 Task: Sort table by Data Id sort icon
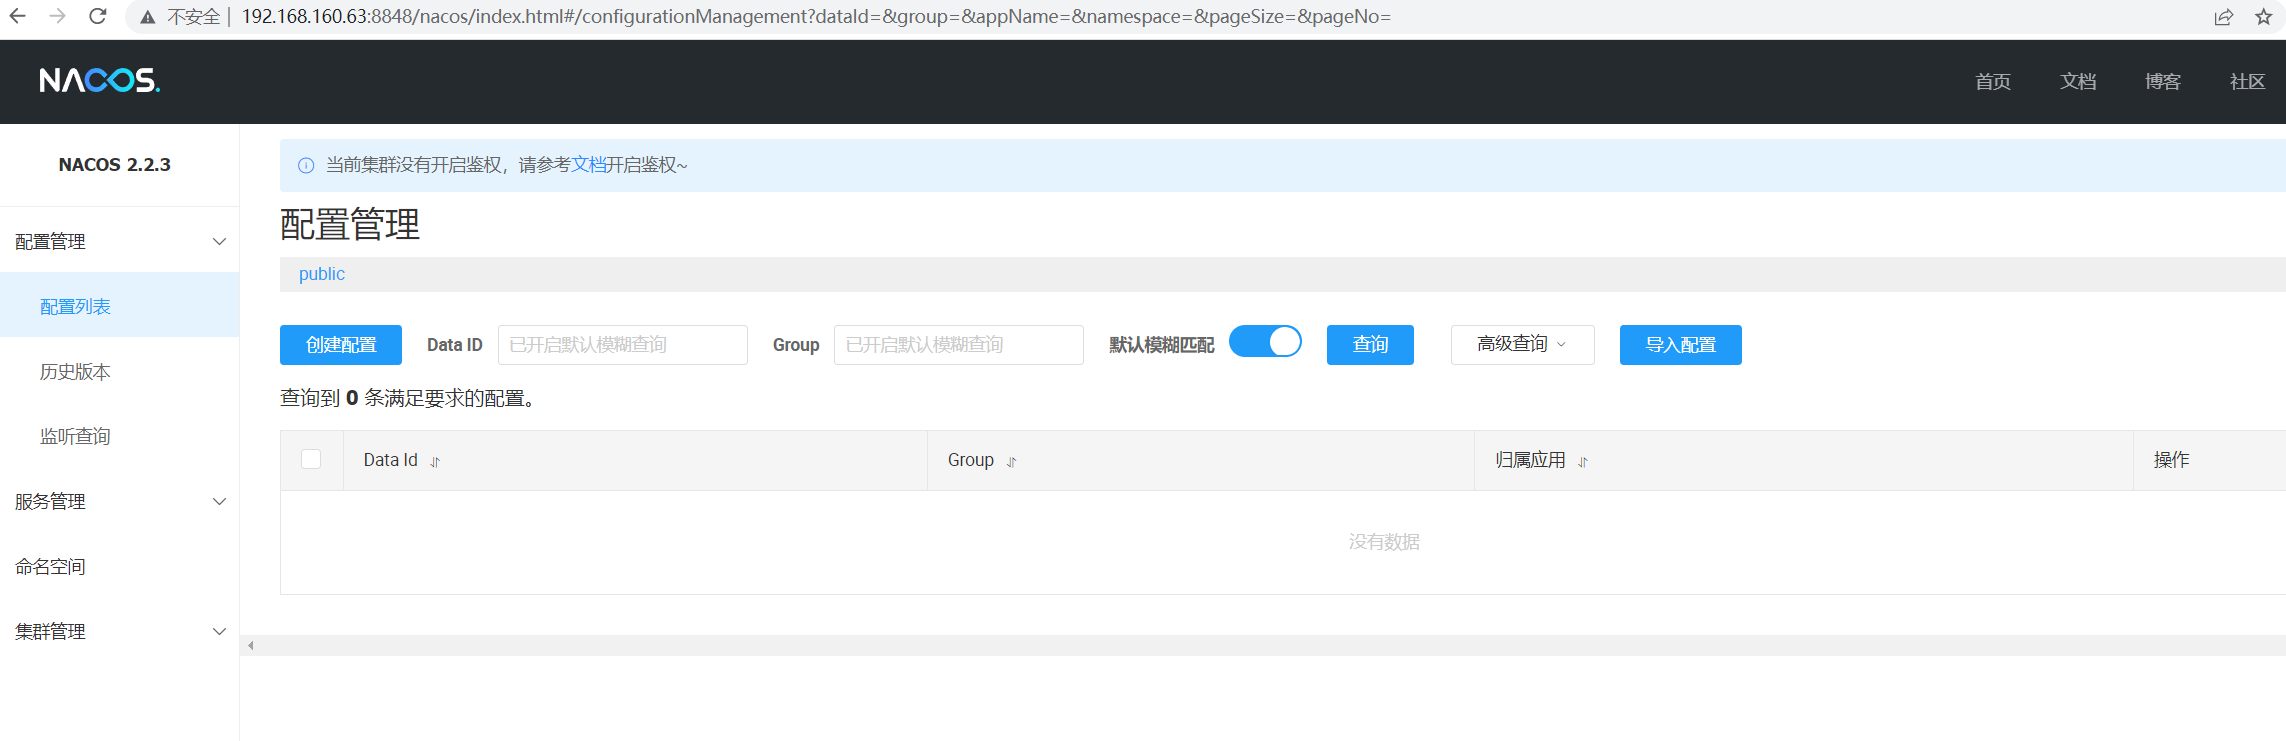click(435, 462)
